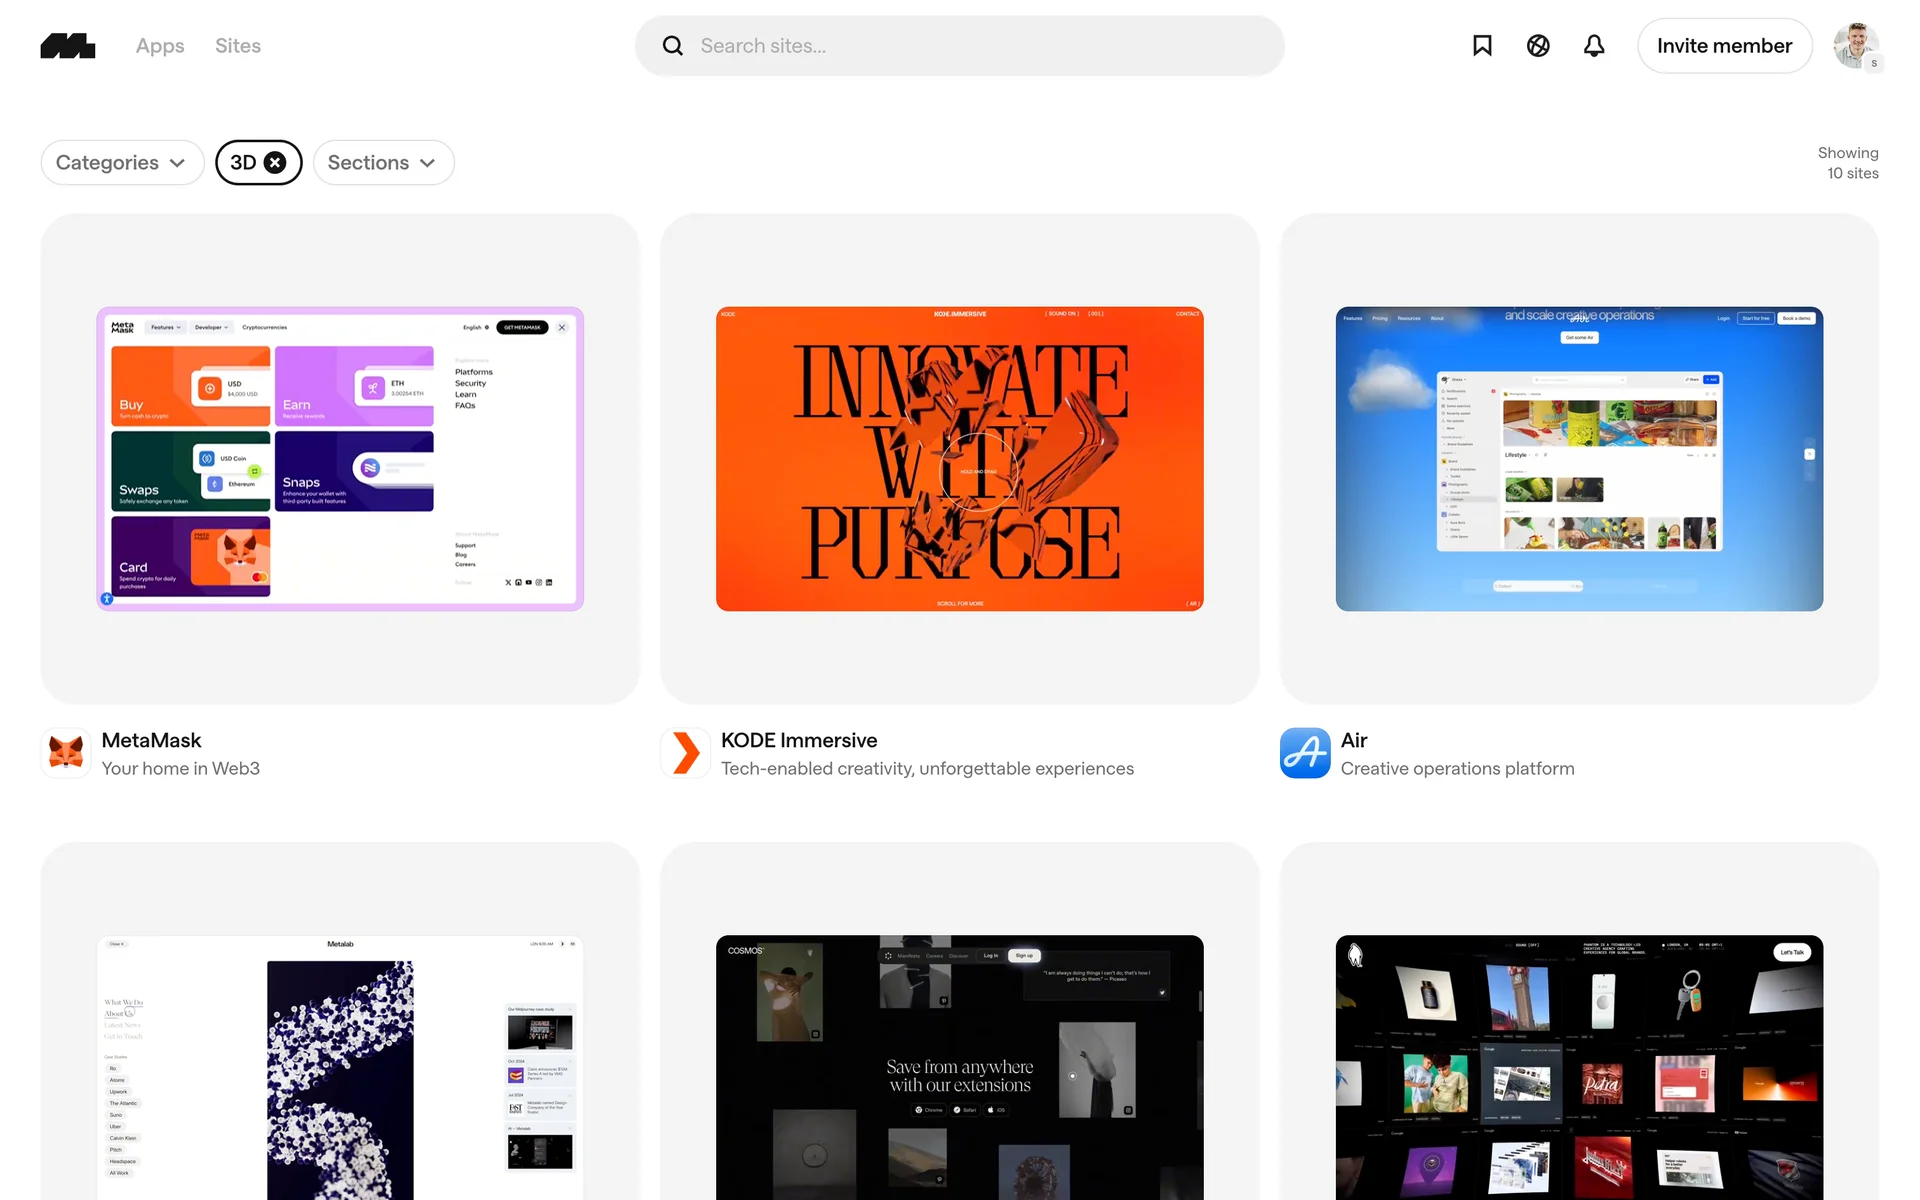This screenshot has height=1200, width=1920.
Task: Open the Cosmos dark site thumbnail
Action: pos(959,1066)
